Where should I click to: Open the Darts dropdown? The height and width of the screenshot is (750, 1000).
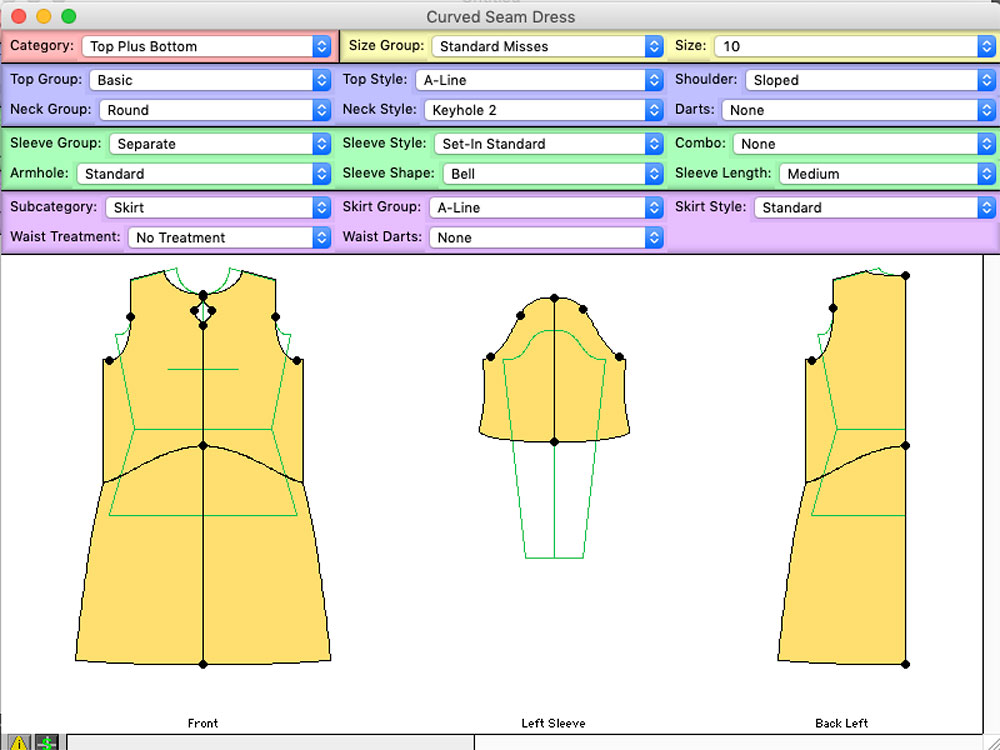click(858, 110)
